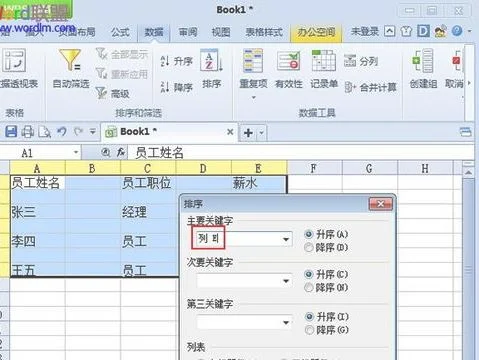The width and height of the screenshot is (479, 360).
Task: Open the primary keyword dropdown
Action: click(286, 239)
